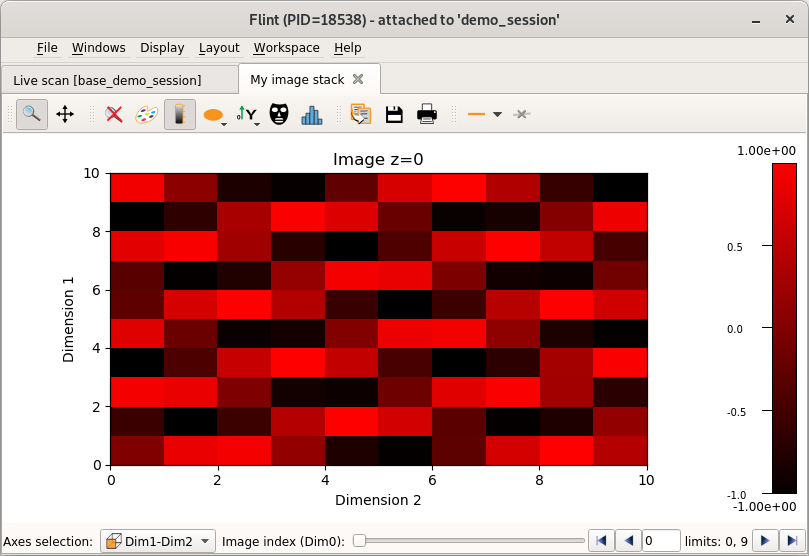Image resolution: width=809 pixels, height=556 pixels.
Task: Expand the profile tool dropdown arrow
Action: click(x=497, y=115)
